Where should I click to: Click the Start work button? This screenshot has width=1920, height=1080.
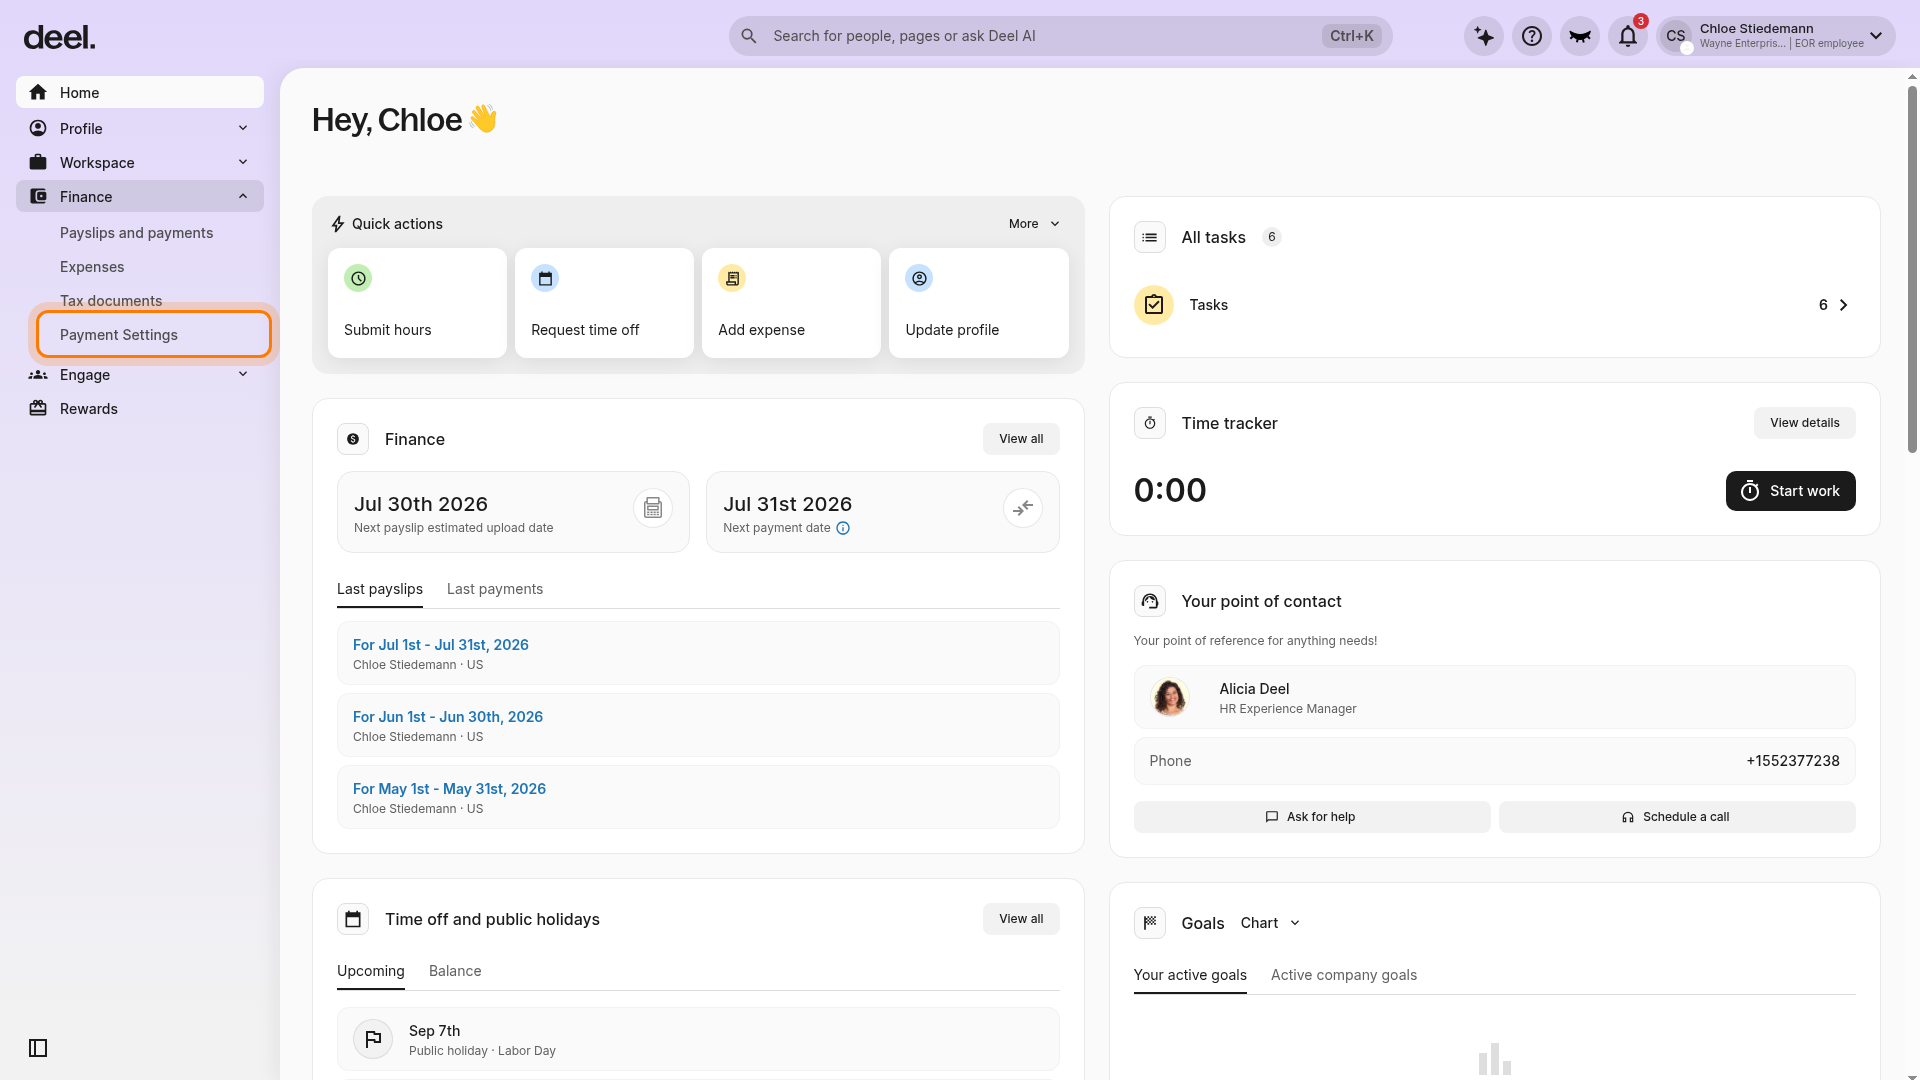click(1791, 491)
